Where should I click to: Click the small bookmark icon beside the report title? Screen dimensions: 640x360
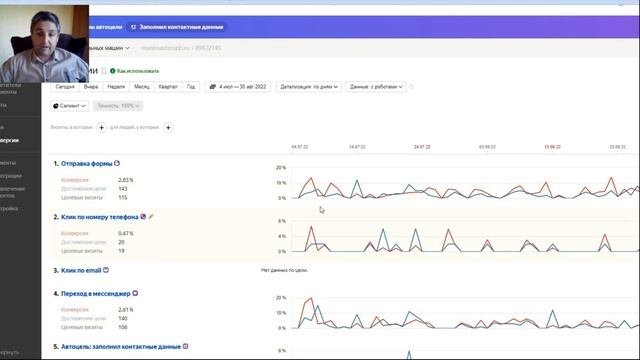(x=104, y=71)
